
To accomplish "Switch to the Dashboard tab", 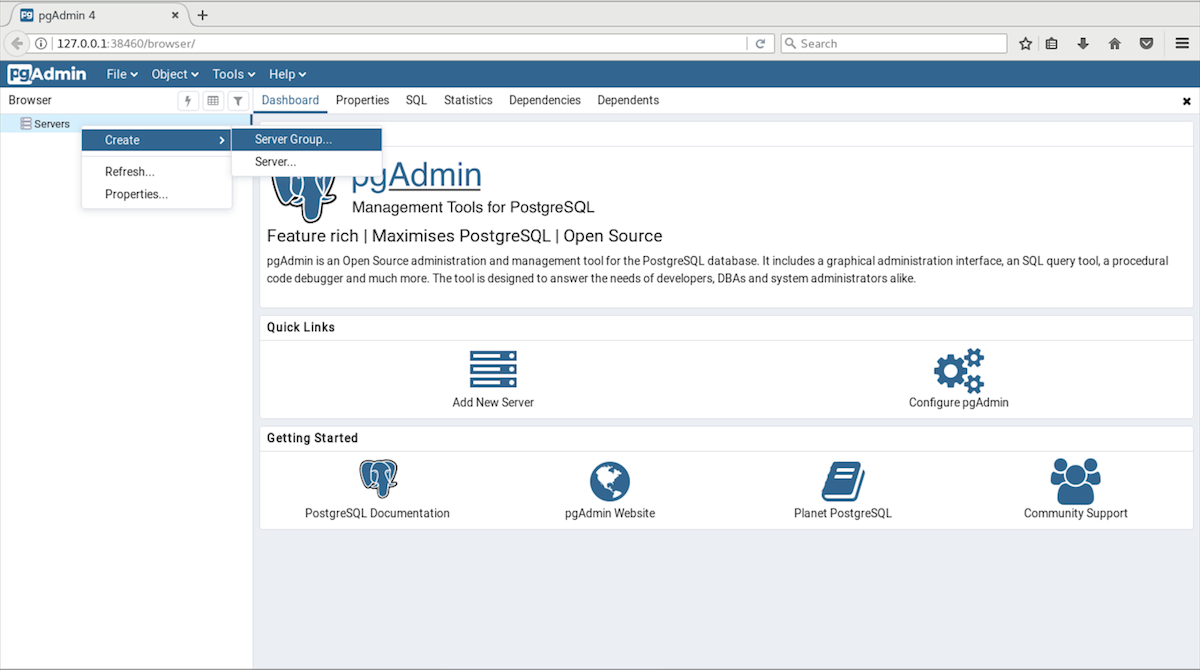I will pyautogui.click(x=290, y=100).
